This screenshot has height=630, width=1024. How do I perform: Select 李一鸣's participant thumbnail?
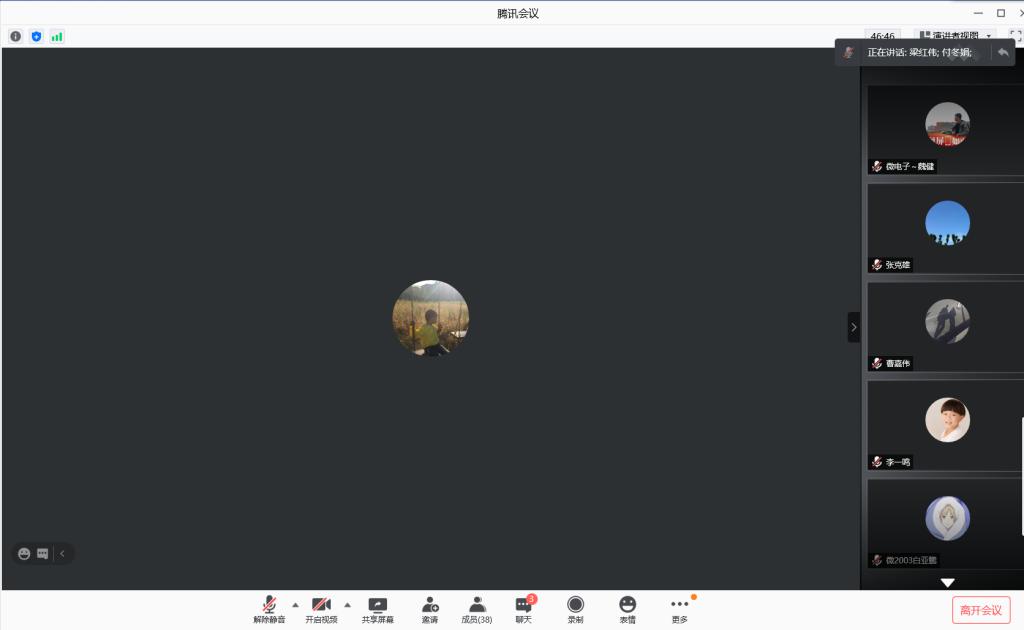[x=946, y=425]
